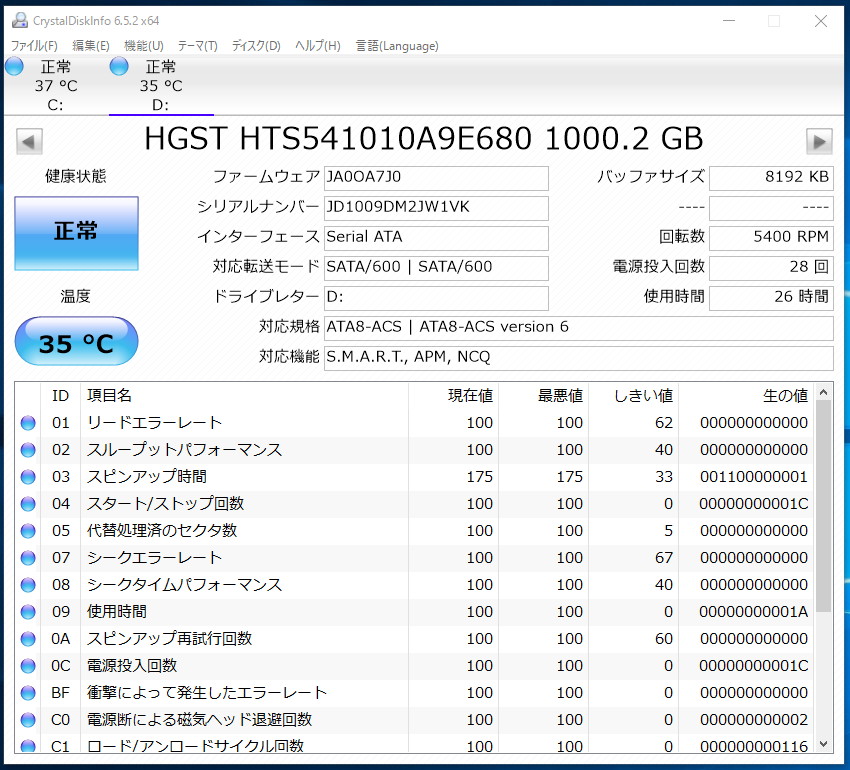850x770 pixels.
Task: Switch to the C: drive tab at 37 °C
Action: (x=56, y=85)
